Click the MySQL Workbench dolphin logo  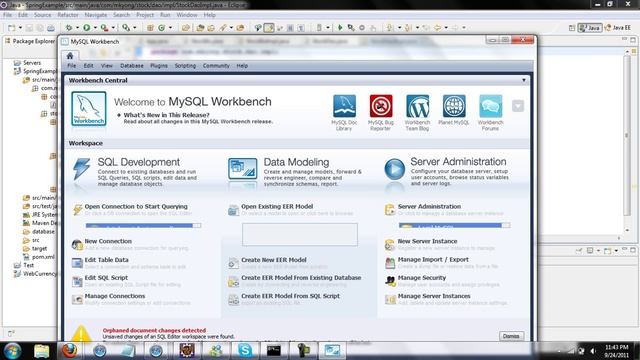[89, 109]
